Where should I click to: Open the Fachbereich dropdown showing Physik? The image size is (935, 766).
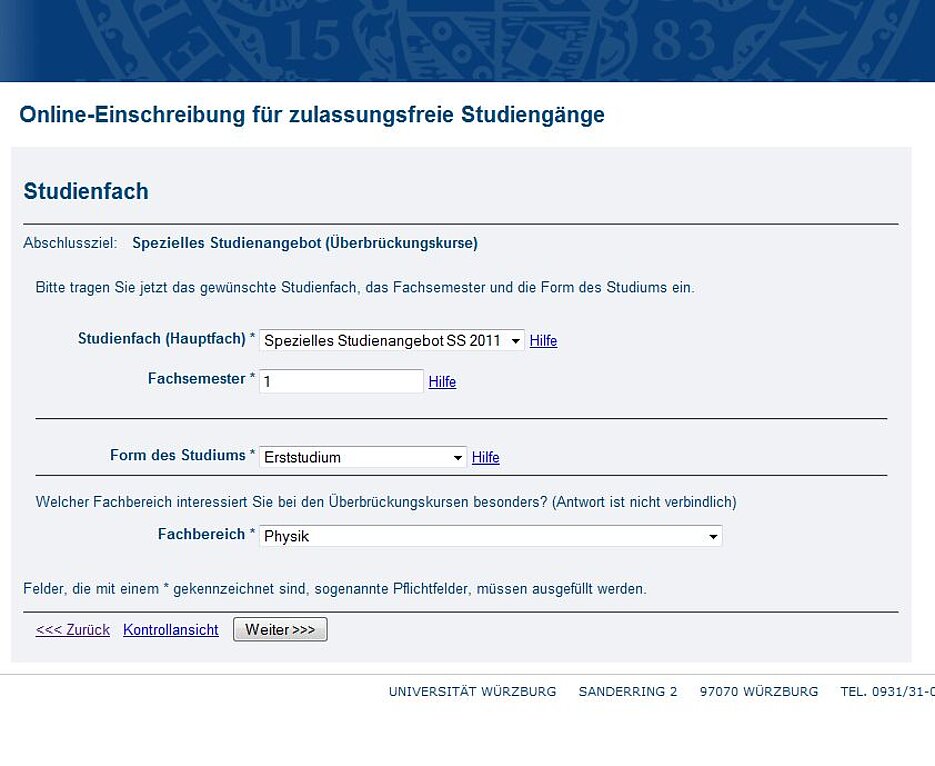click(490, 536)
